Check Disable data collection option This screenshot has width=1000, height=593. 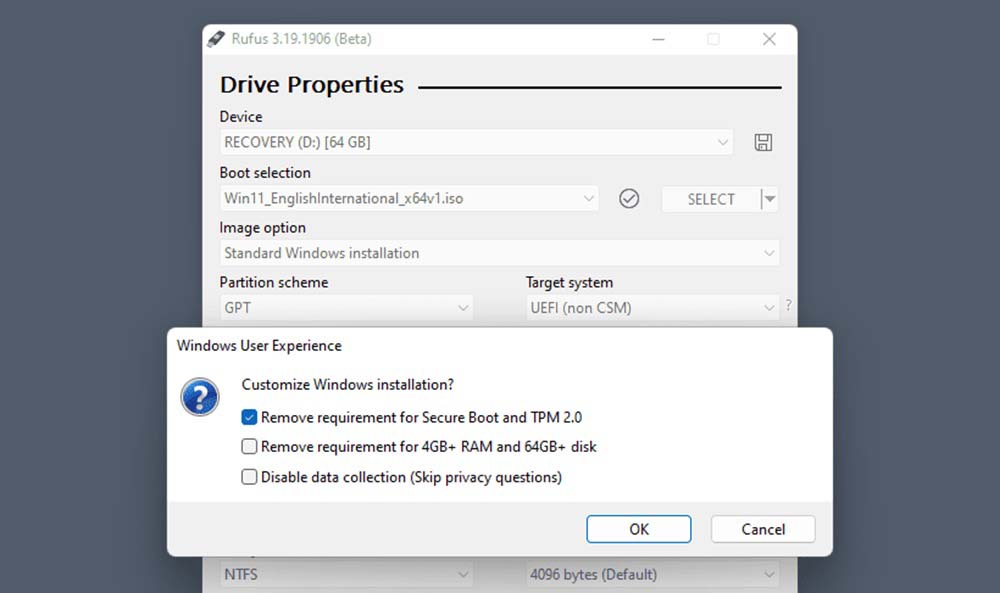(250, 477)
